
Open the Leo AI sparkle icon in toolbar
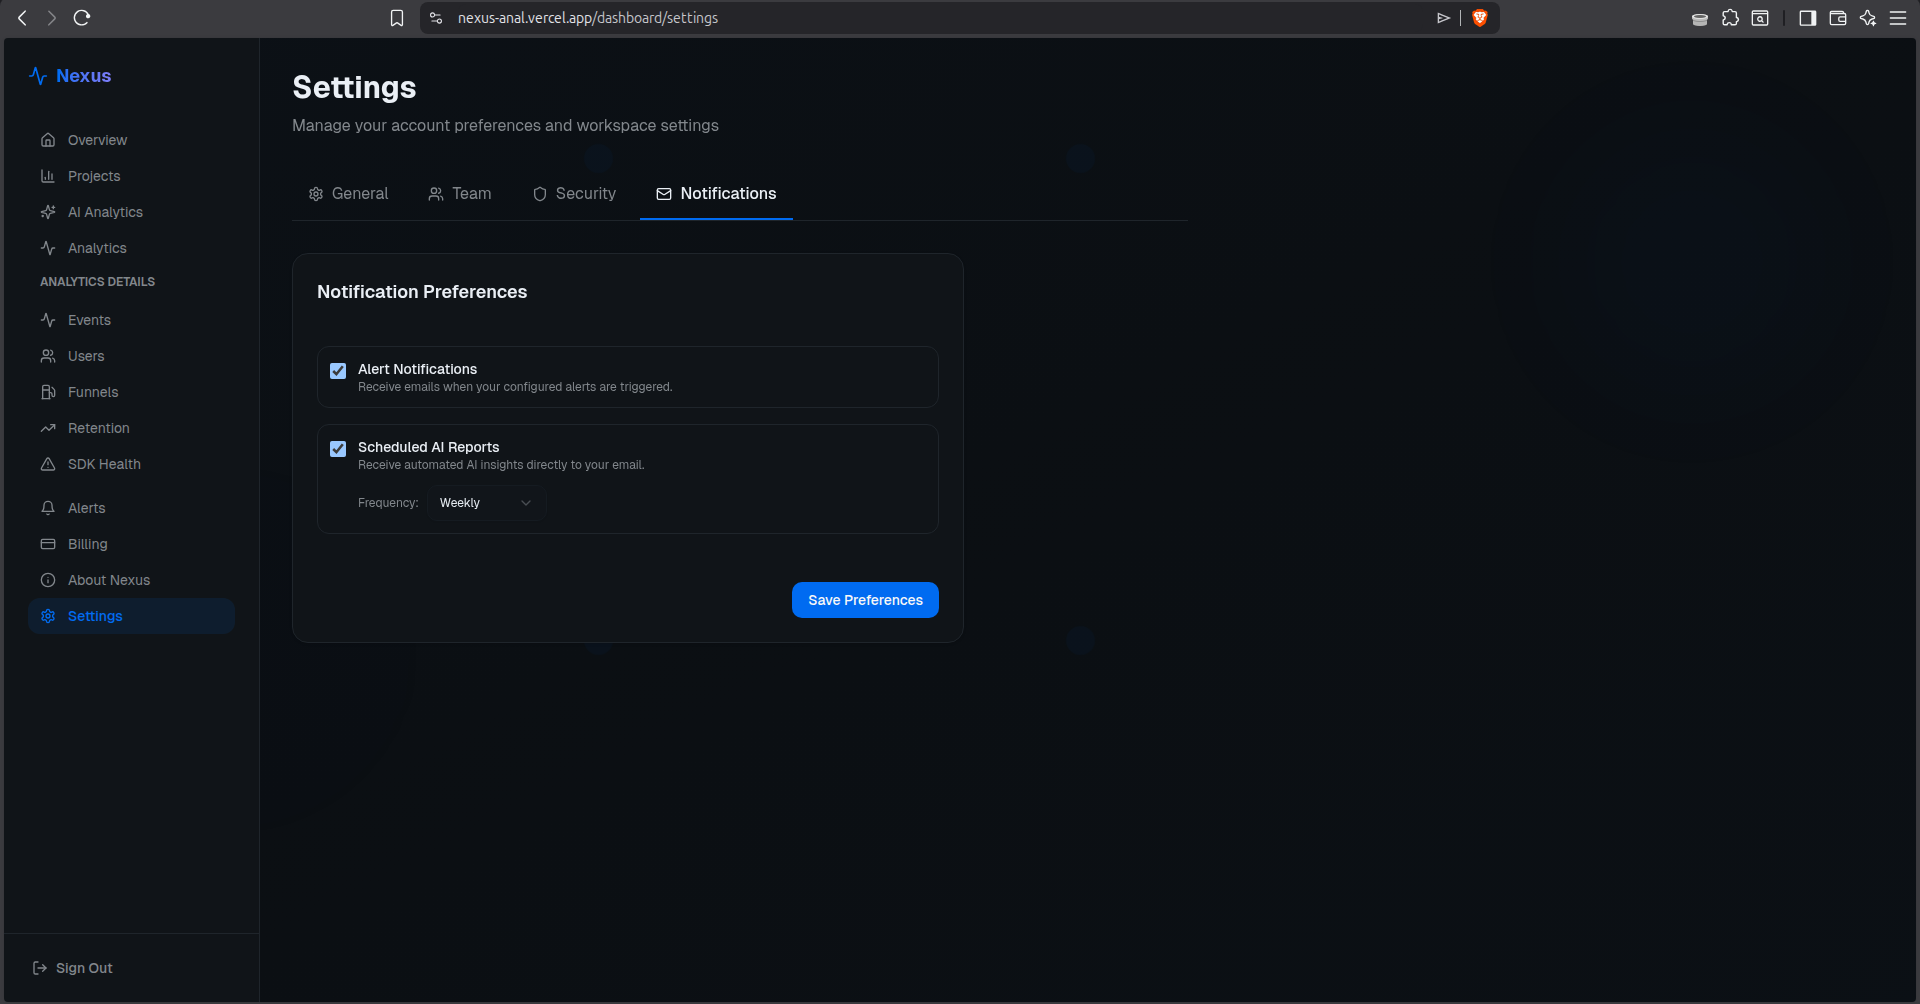[1868, 18]
